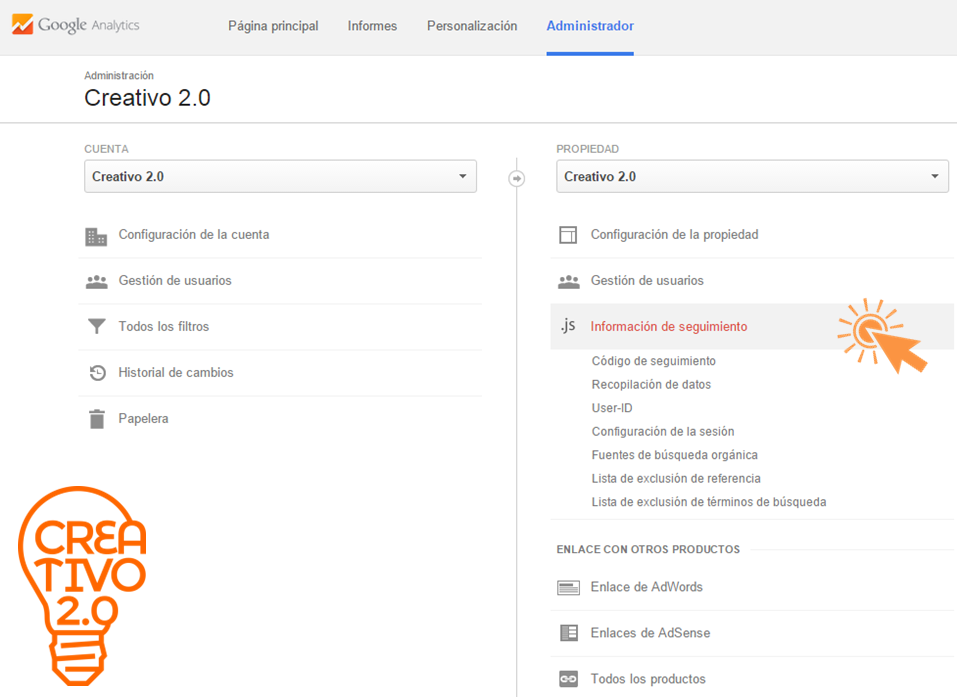Open Configuración de la propiedad

tap(674, 234)
